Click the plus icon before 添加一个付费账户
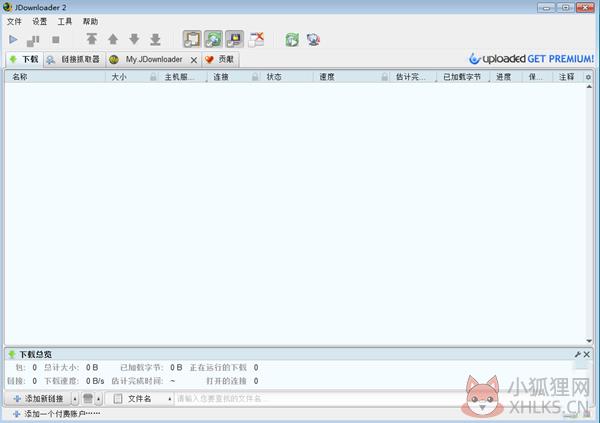This screenshot has width=600, height=423. [x=16, y=414]
